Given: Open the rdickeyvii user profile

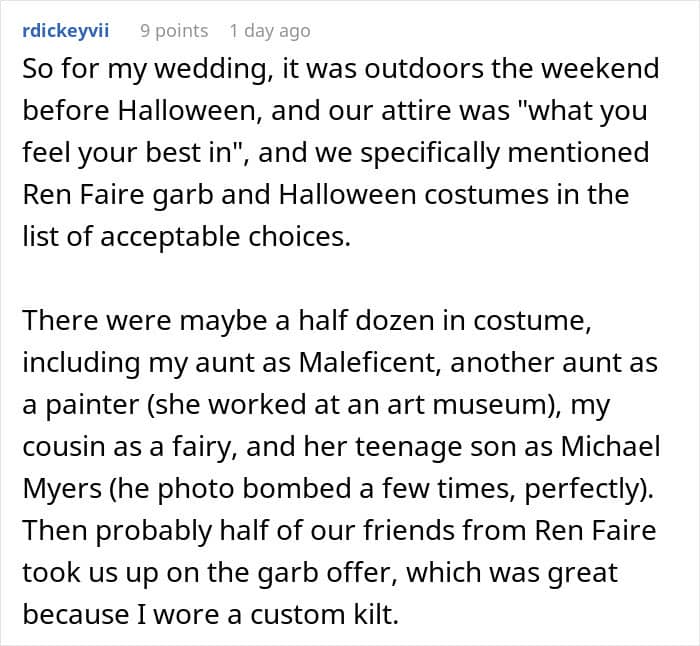Looking at the screenshot, I should (65, 31).
